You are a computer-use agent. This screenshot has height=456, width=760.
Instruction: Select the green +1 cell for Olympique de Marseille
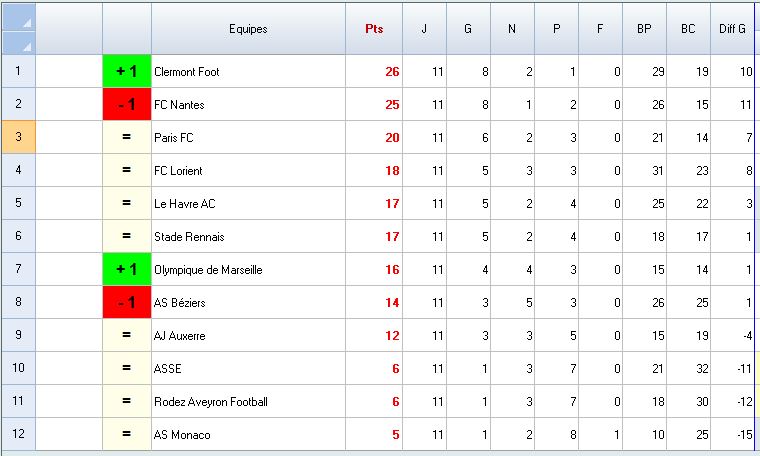[x=127, y=269]
